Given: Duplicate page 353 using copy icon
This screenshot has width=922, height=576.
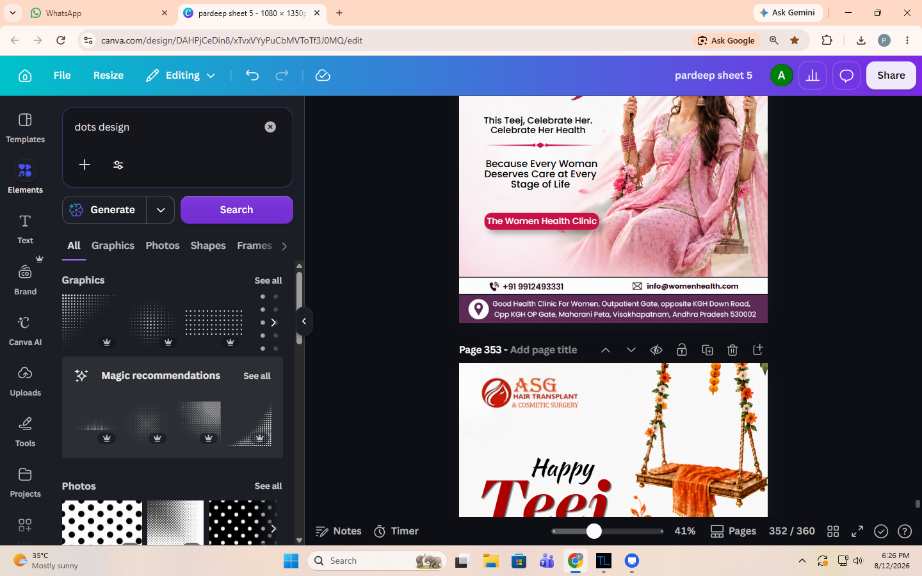Looking at the screenshot, I should [x=707, y=350].
